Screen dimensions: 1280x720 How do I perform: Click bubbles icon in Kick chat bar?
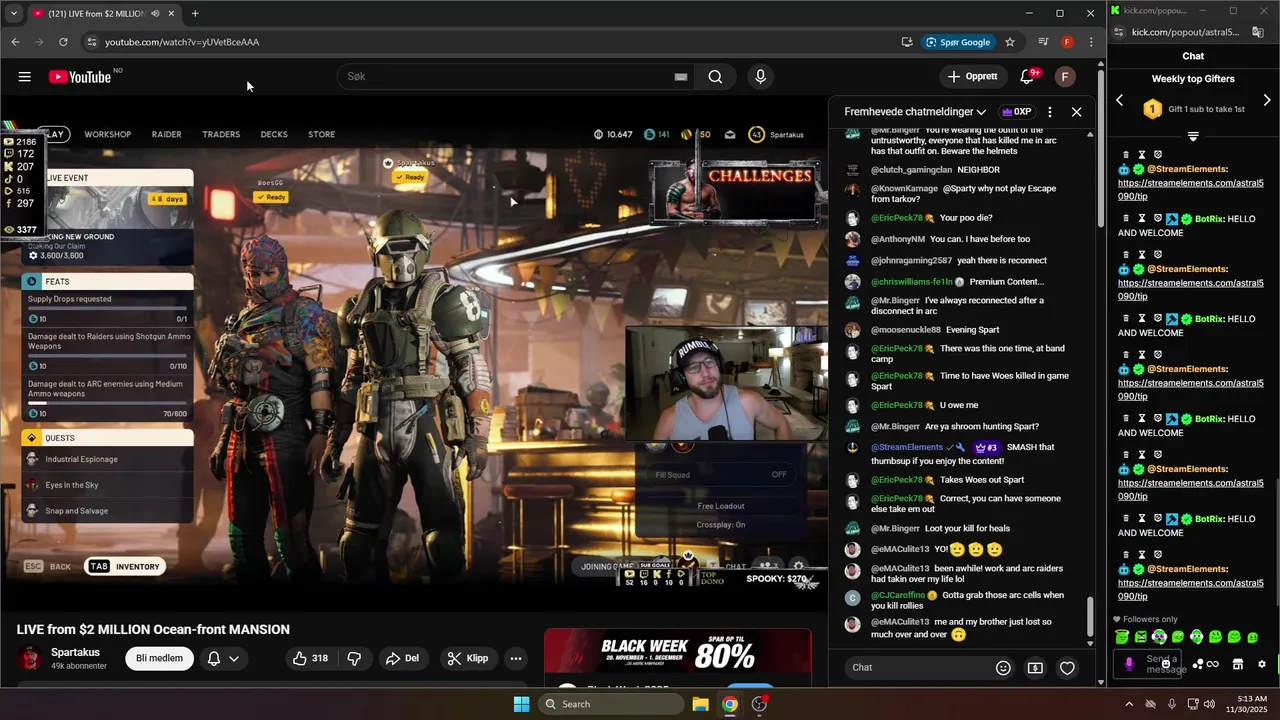pyautogui.click(x=1198, y=664)
